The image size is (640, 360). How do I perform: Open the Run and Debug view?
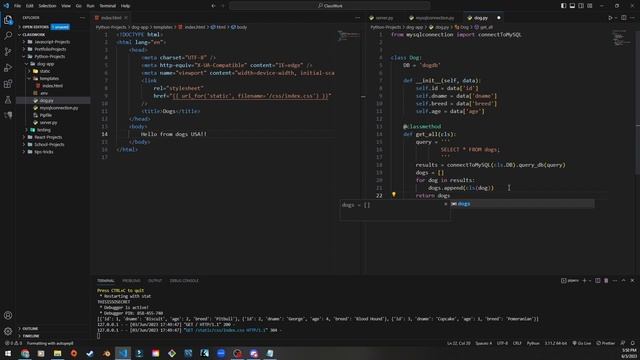point(8,68)
